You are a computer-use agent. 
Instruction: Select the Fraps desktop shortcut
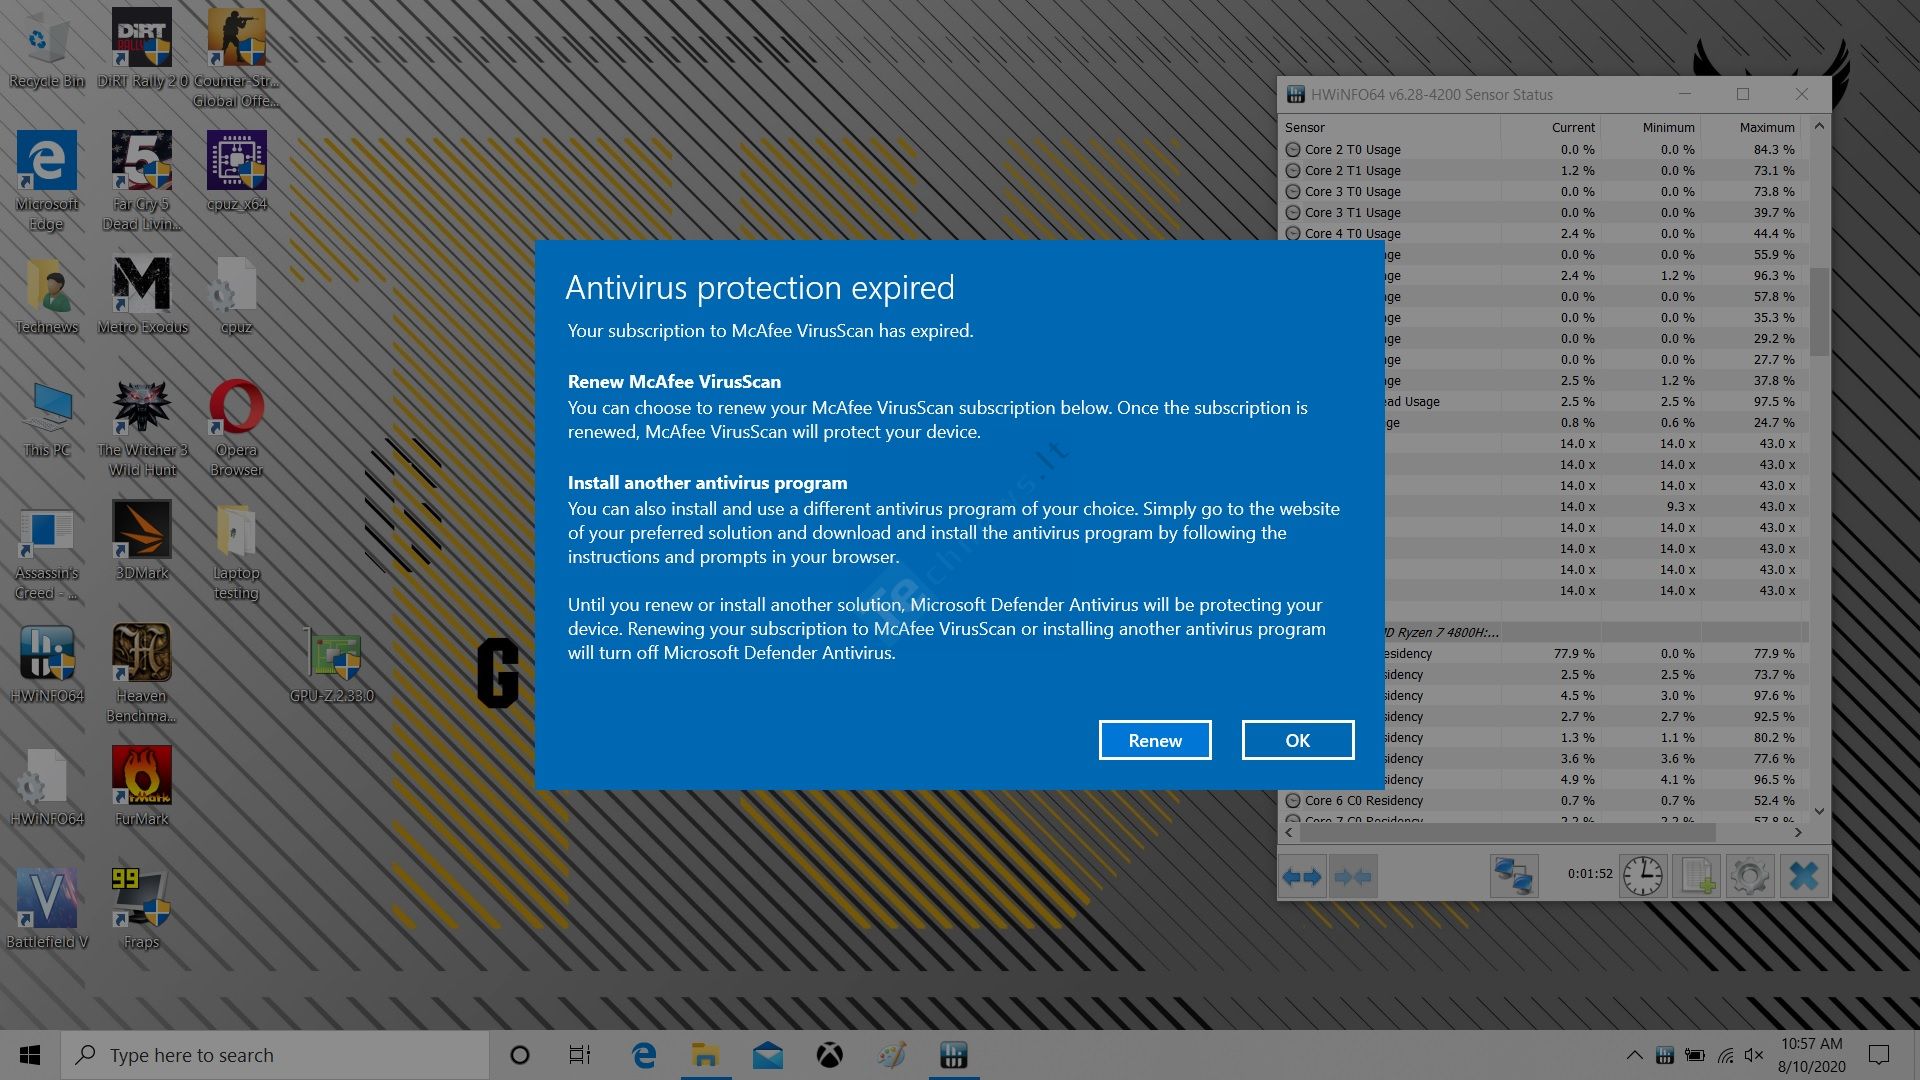[142, 910]
